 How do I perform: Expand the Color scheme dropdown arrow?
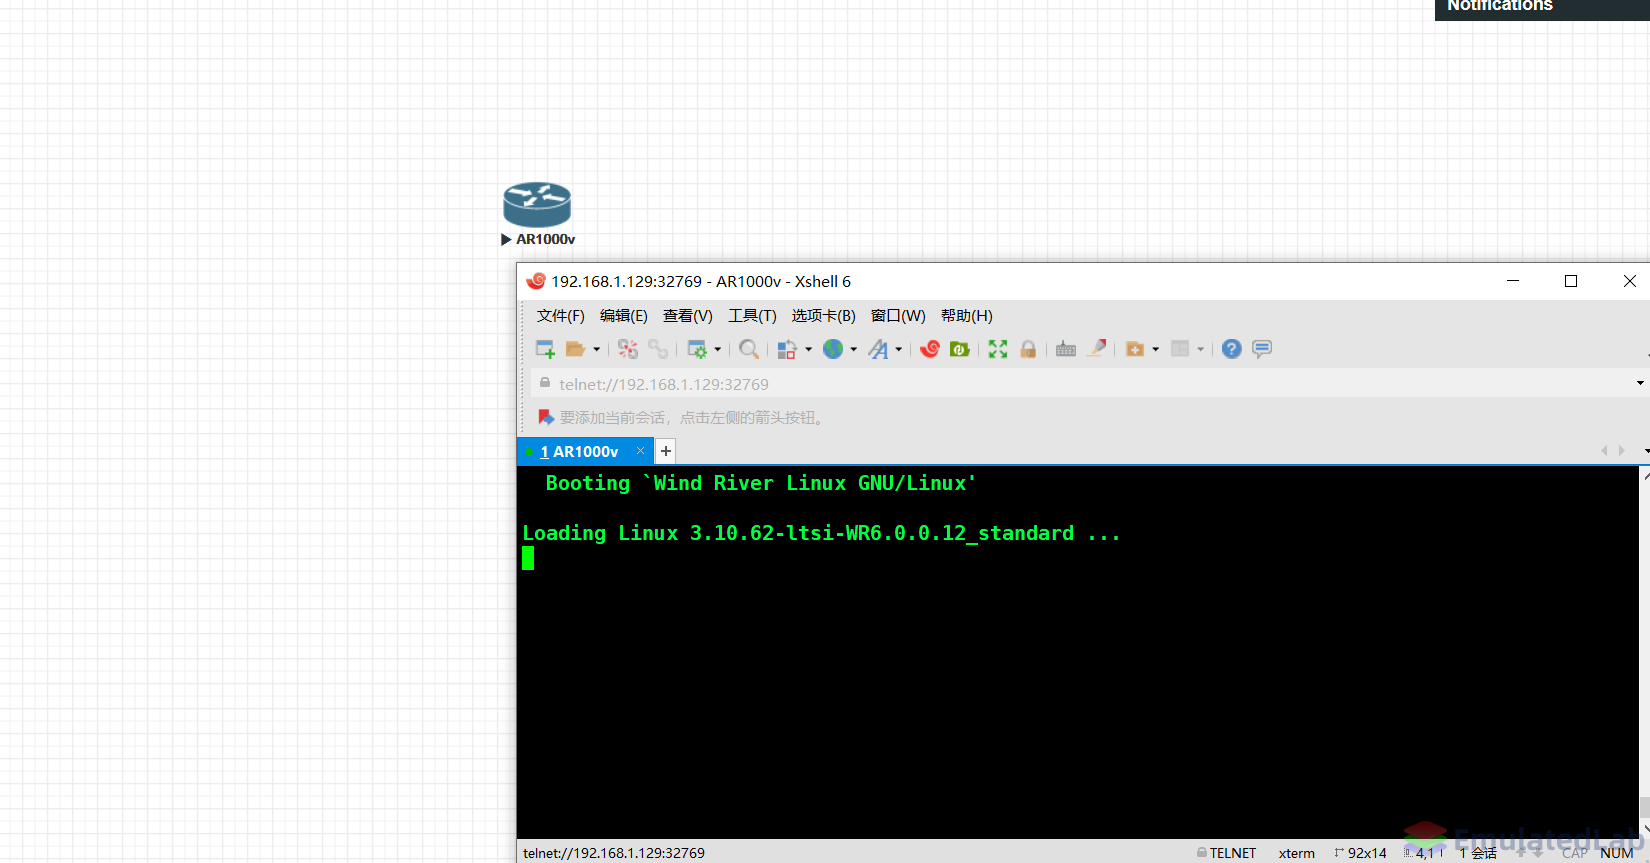point(808,349)
